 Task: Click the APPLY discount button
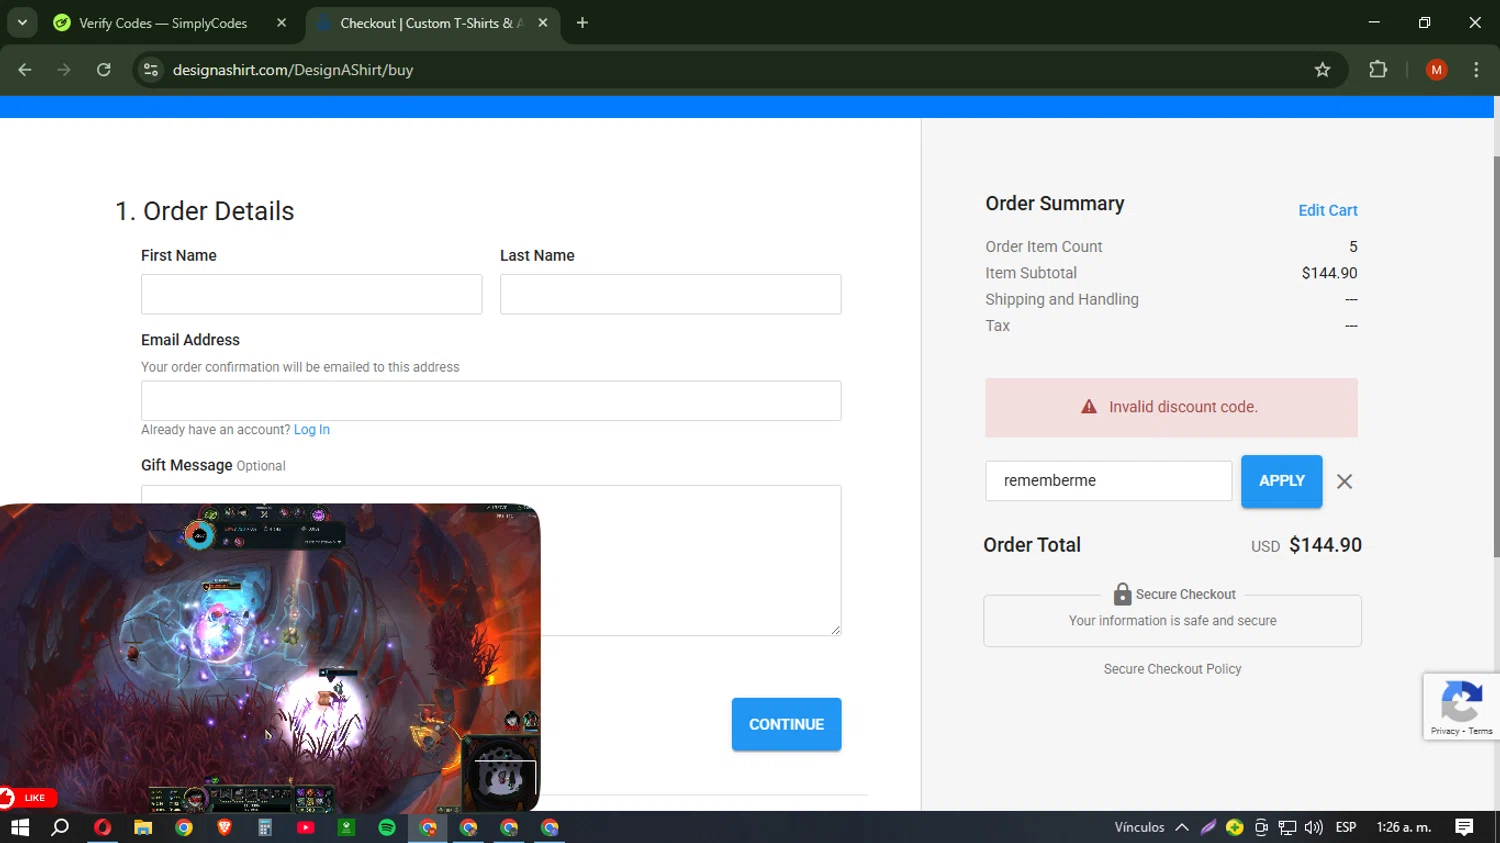coord(1281,481)
